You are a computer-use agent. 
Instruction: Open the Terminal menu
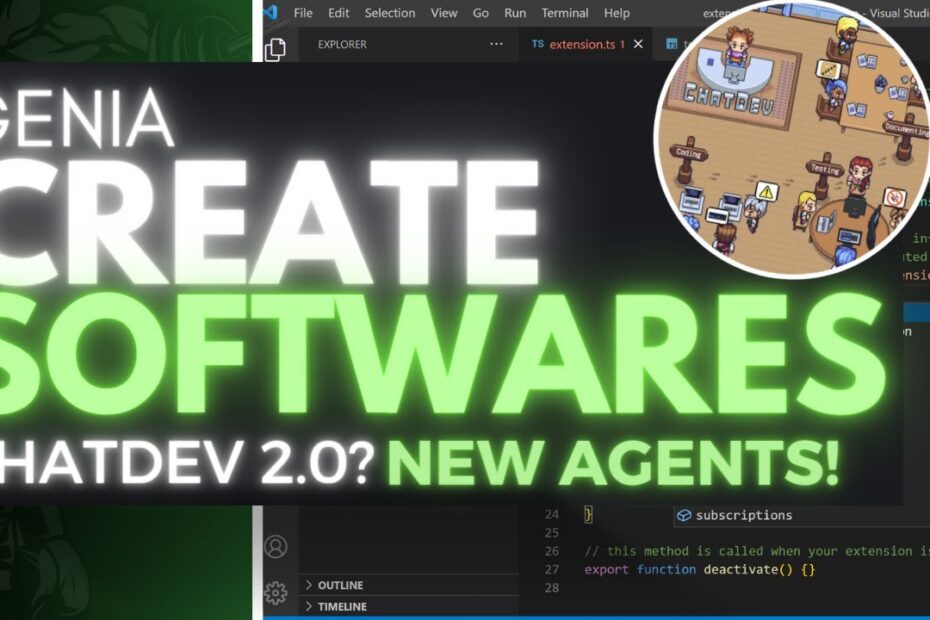(x=565, y=13)
